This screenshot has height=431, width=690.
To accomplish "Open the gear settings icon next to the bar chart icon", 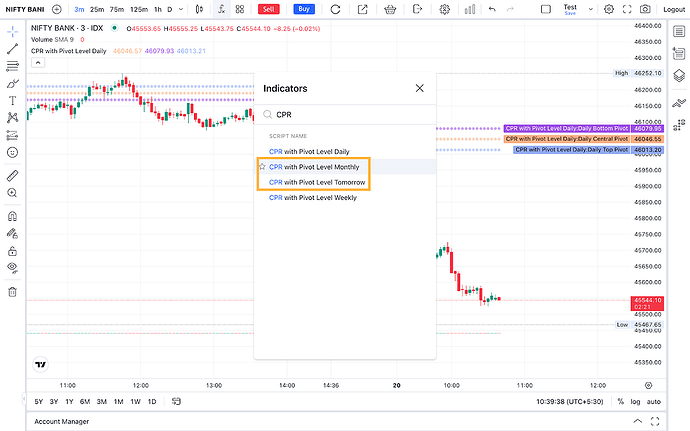I will tap(445, 9).
